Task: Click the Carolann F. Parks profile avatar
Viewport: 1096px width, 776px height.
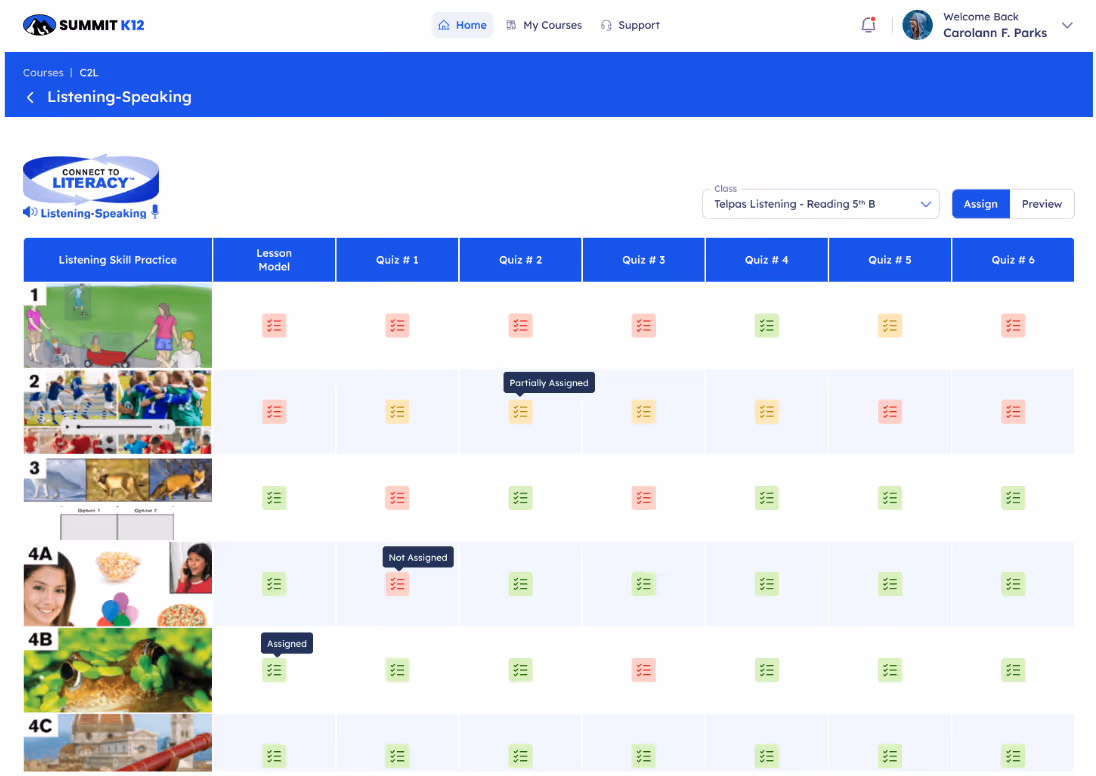Action: click(x=917, y=25)
